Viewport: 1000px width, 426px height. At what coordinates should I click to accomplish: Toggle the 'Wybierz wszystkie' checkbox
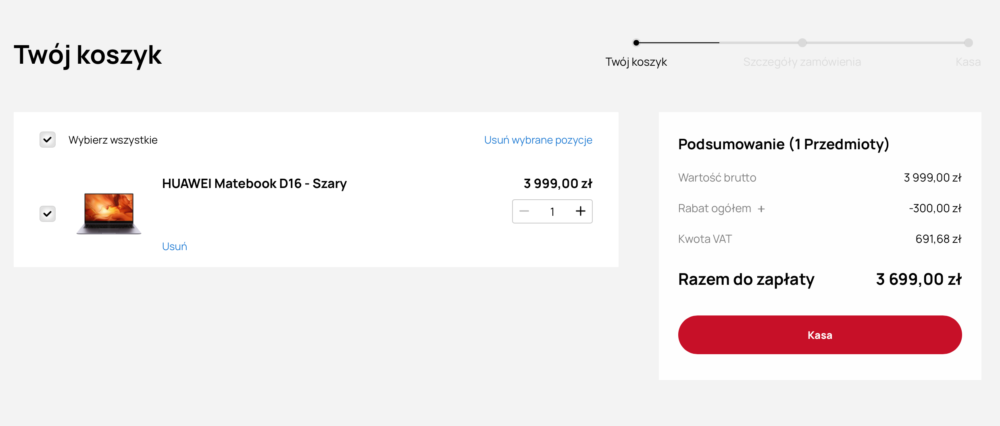coord(47,140)
